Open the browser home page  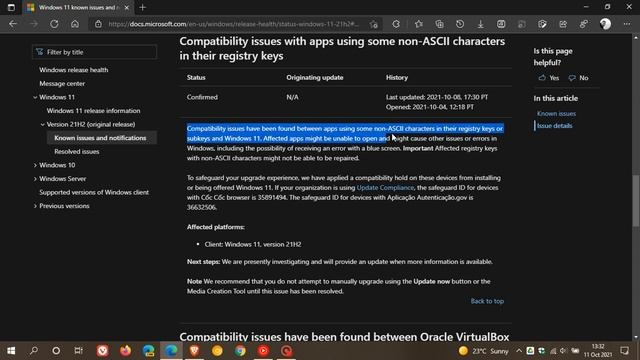75,24
